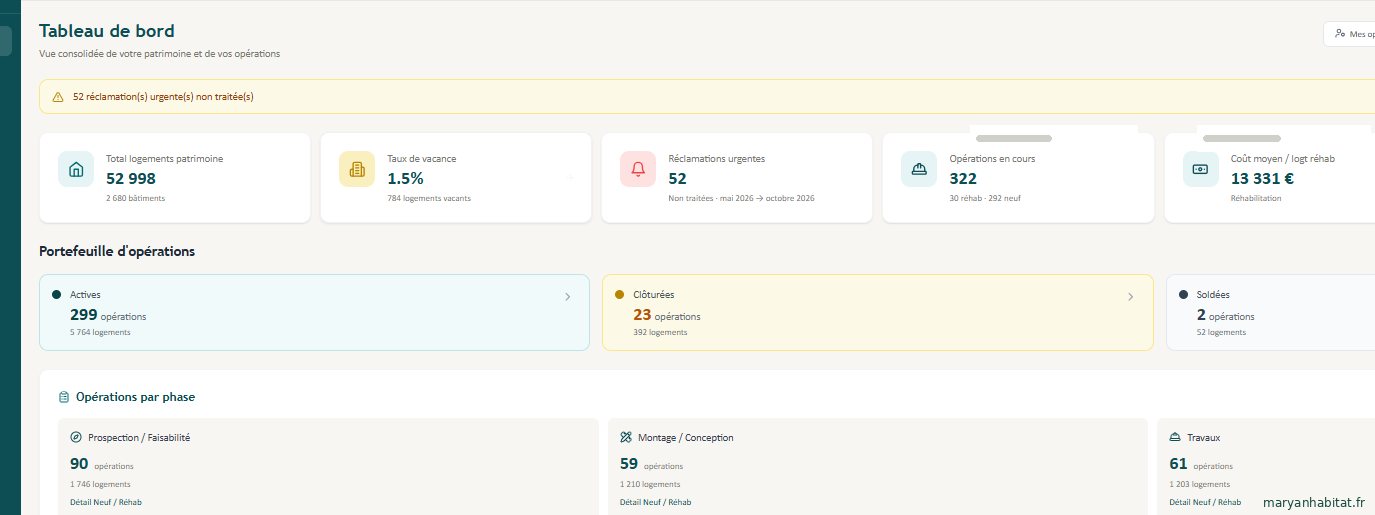This screenshot has height=515, width=1375.
Task: Expand the Clôturées operations card chevron
Action: coord(1131,296)
